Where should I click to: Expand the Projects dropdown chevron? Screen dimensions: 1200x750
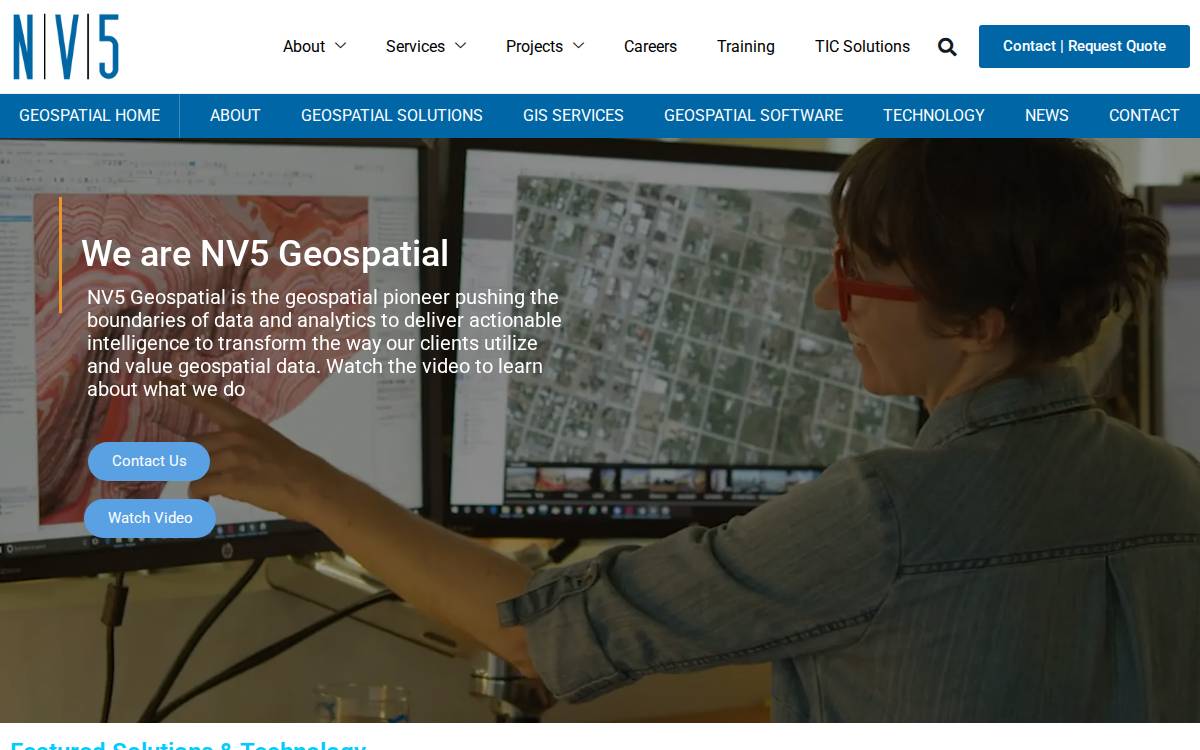[x=578, y=46]
